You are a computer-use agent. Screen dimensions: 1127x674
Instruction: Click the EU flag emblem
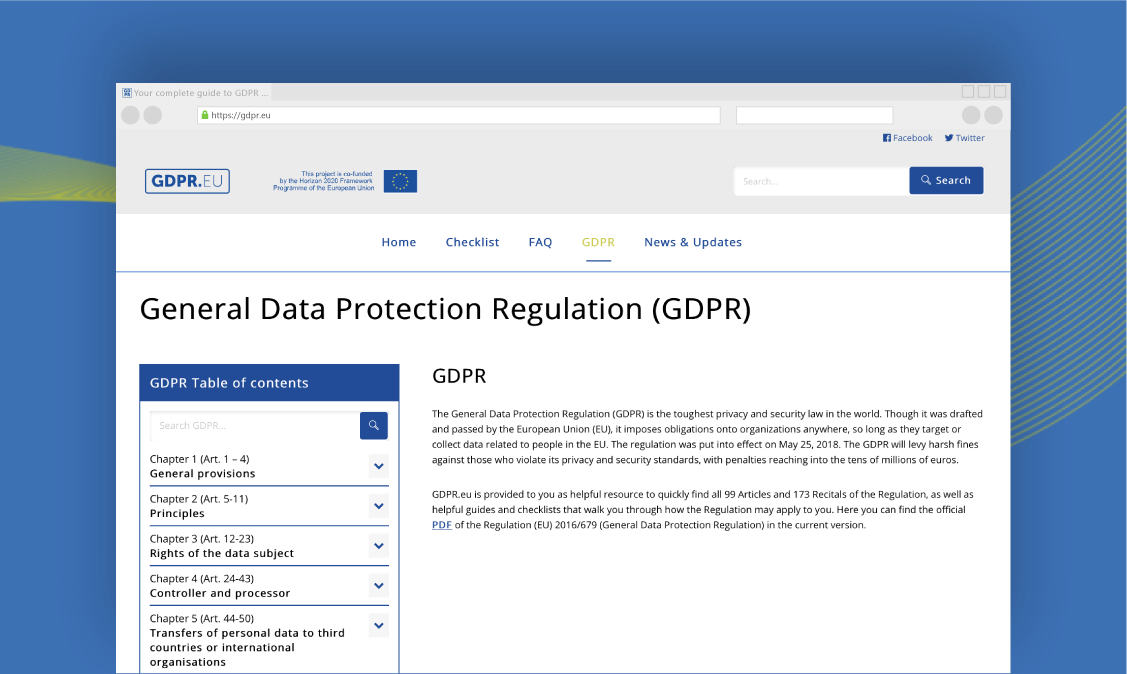(x=400, y=181)
